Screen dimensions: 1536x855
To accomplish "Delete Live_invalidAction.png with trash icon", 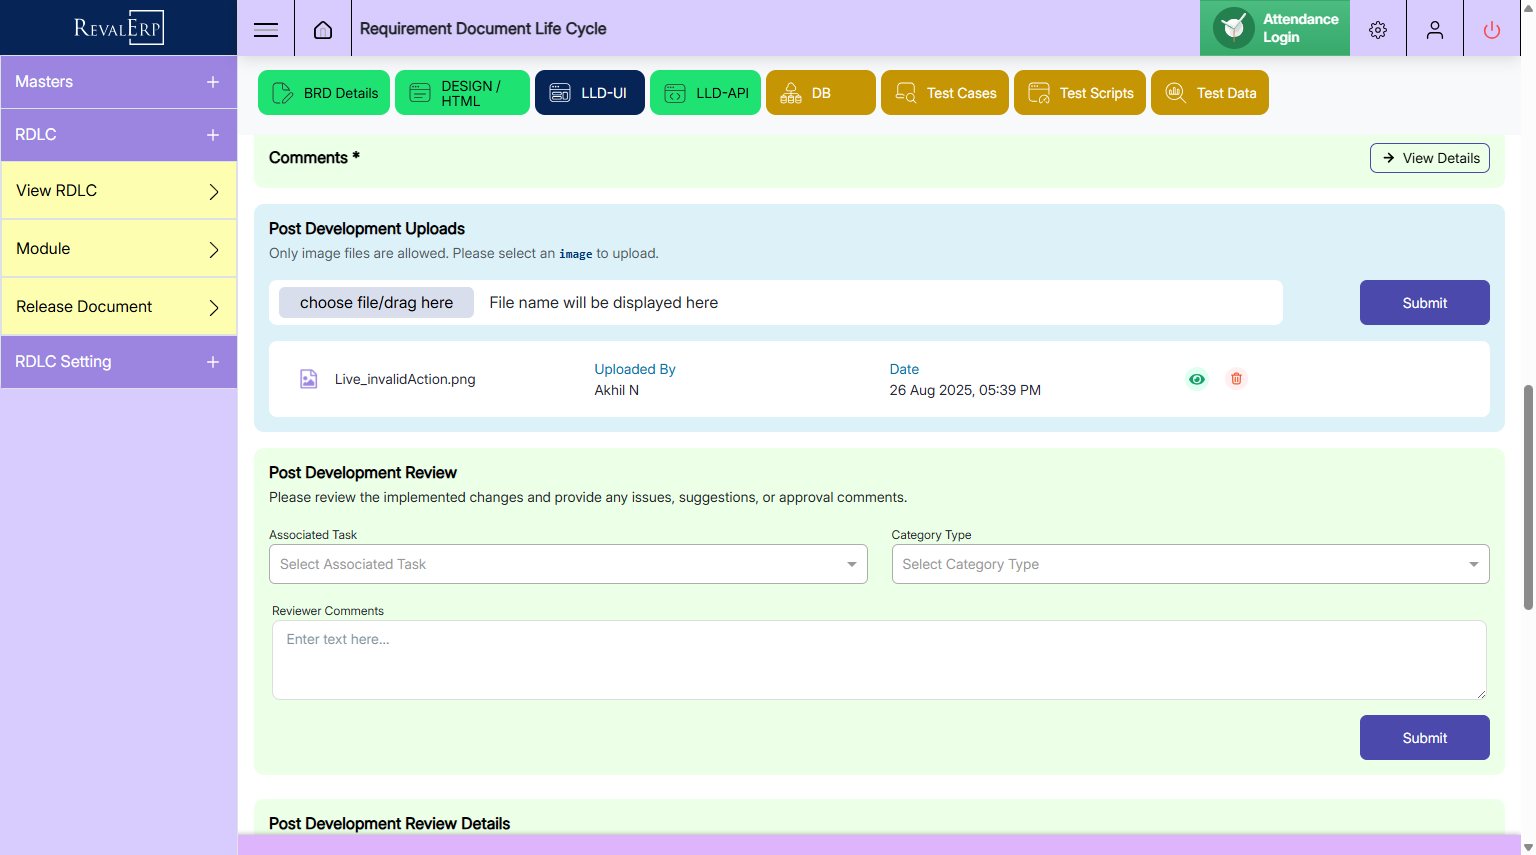I will pos(1236,379).
